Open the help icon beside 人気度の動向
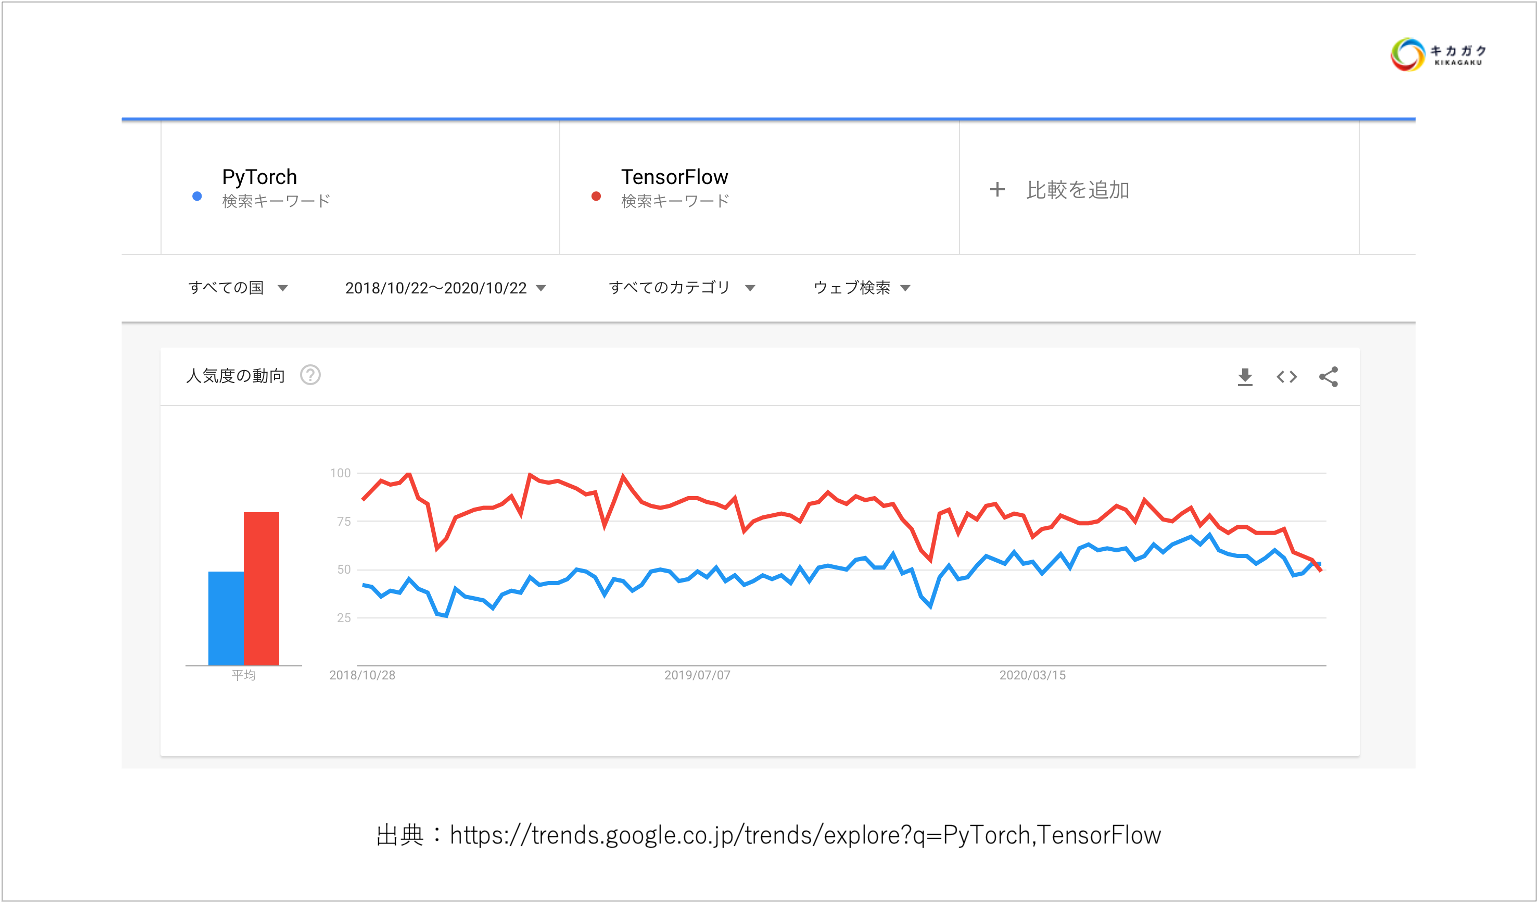This screenshot has height=902, width=1537. tap(311, 375)
